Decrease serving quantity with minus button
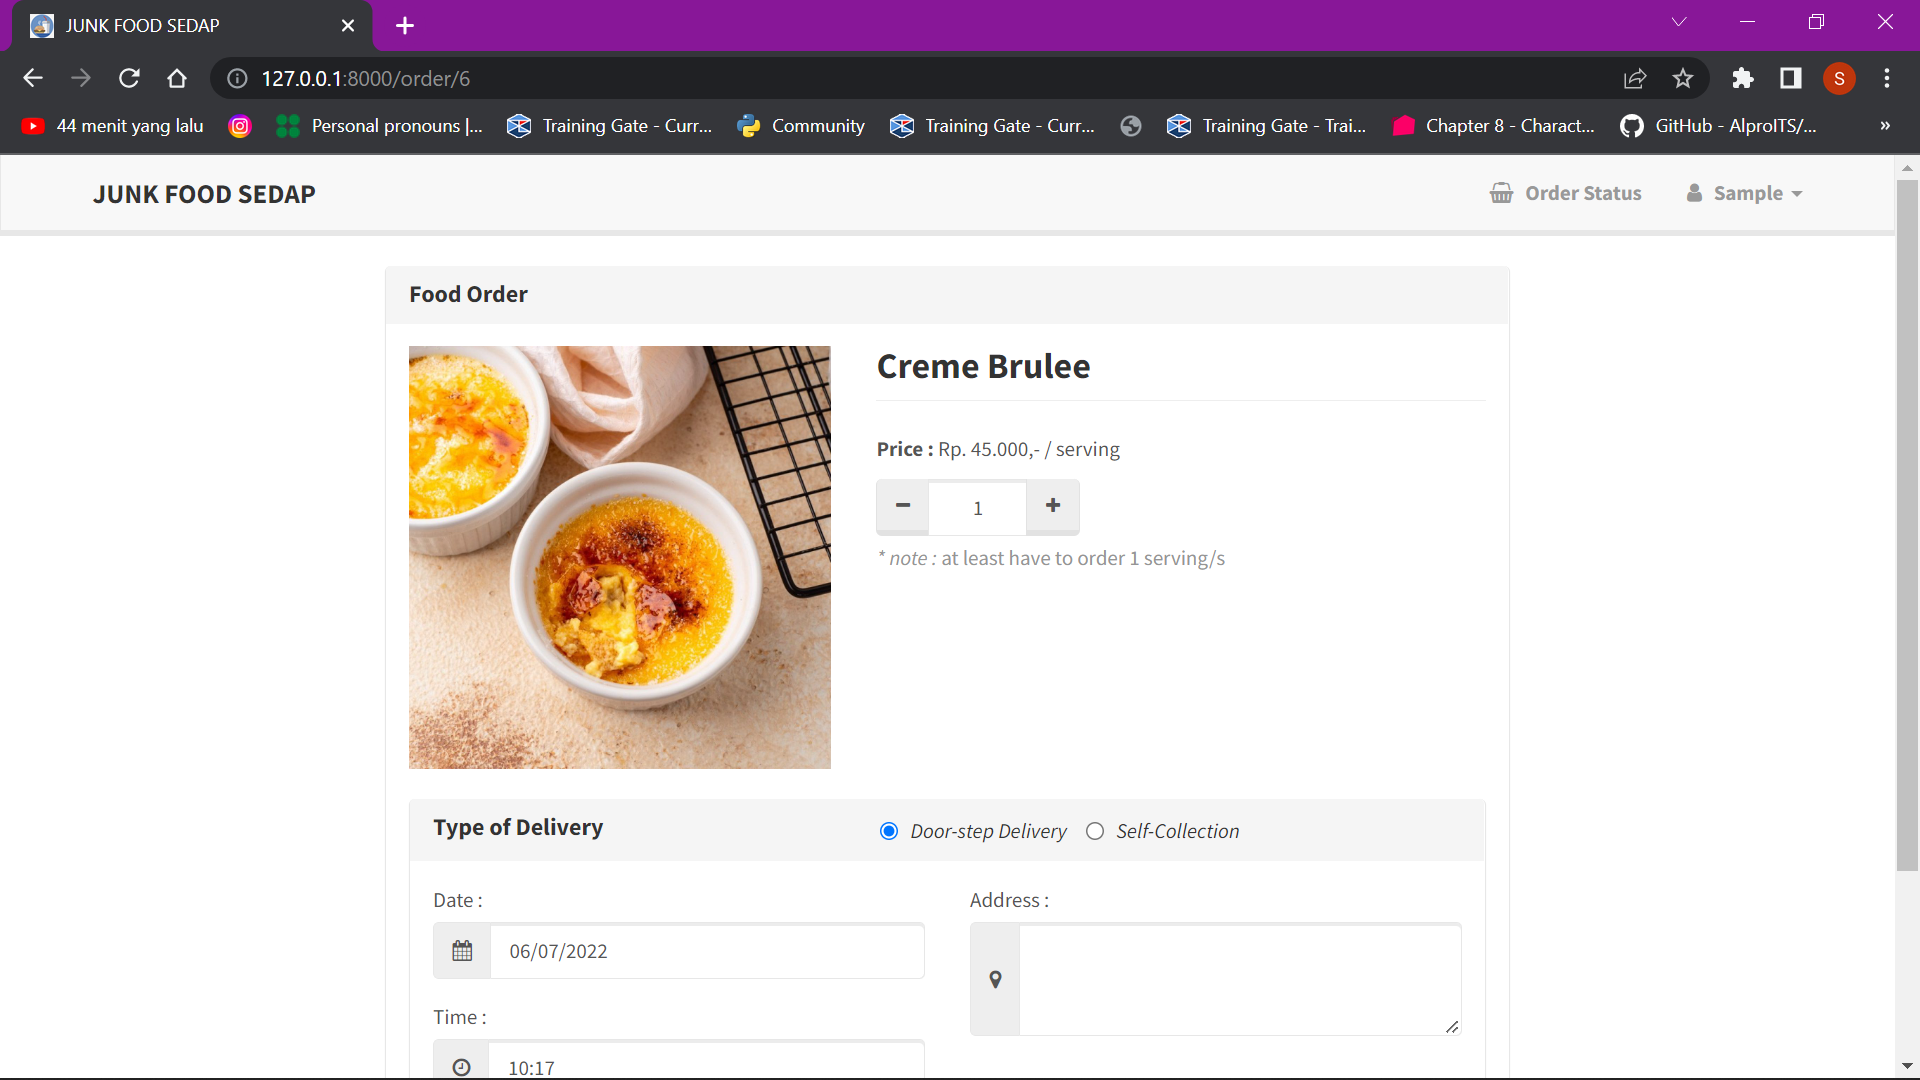Viewport: 1920px width, 1080px height. [903, 507]
